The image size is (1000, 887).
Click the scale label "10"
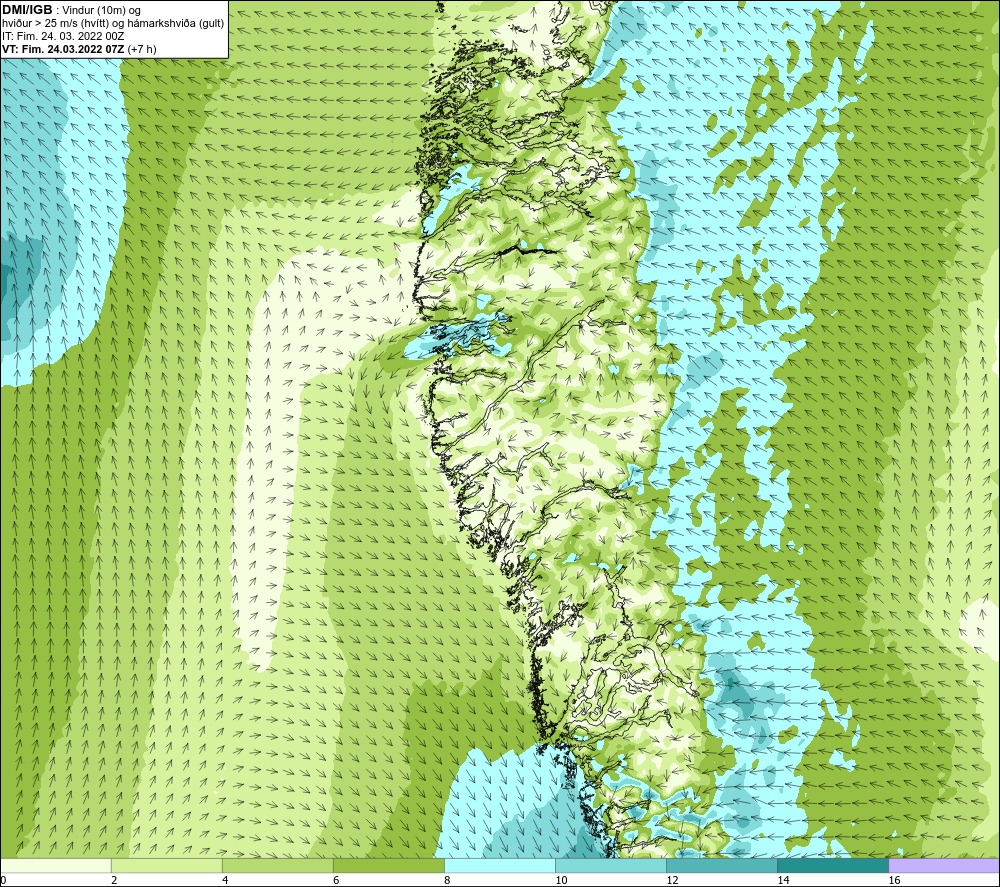(561, 881)
